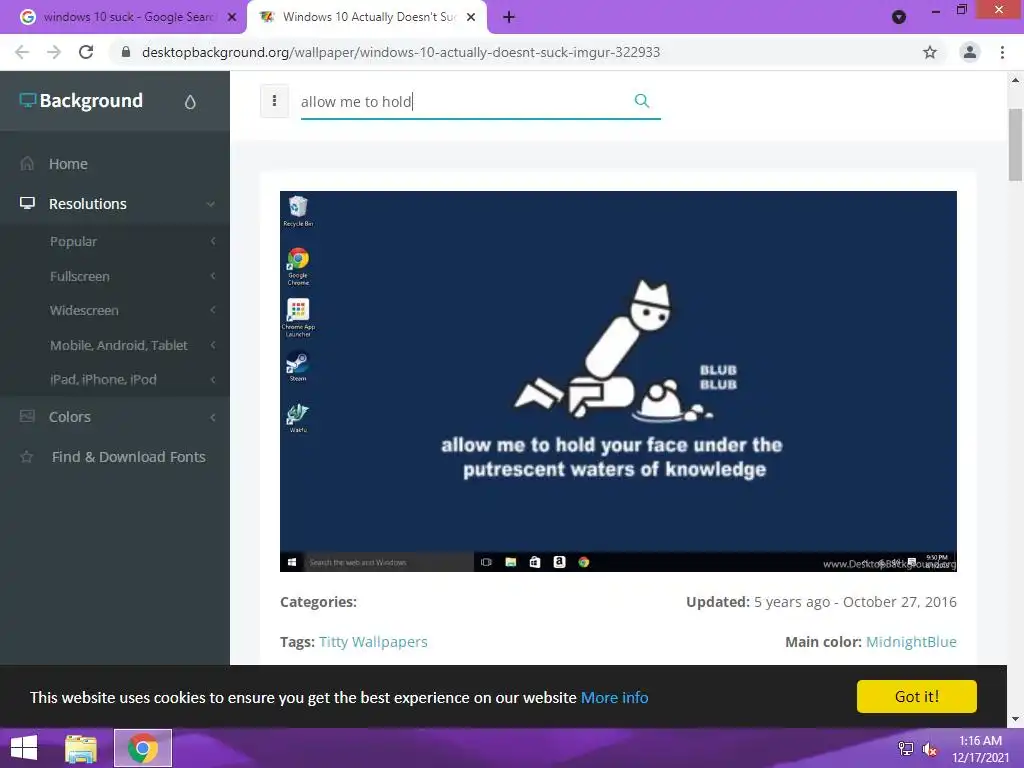The width and height of the screenshot is (1024, 768).
Task: Accept cookies with the Got it! button
Action: (x=916, y=696)
